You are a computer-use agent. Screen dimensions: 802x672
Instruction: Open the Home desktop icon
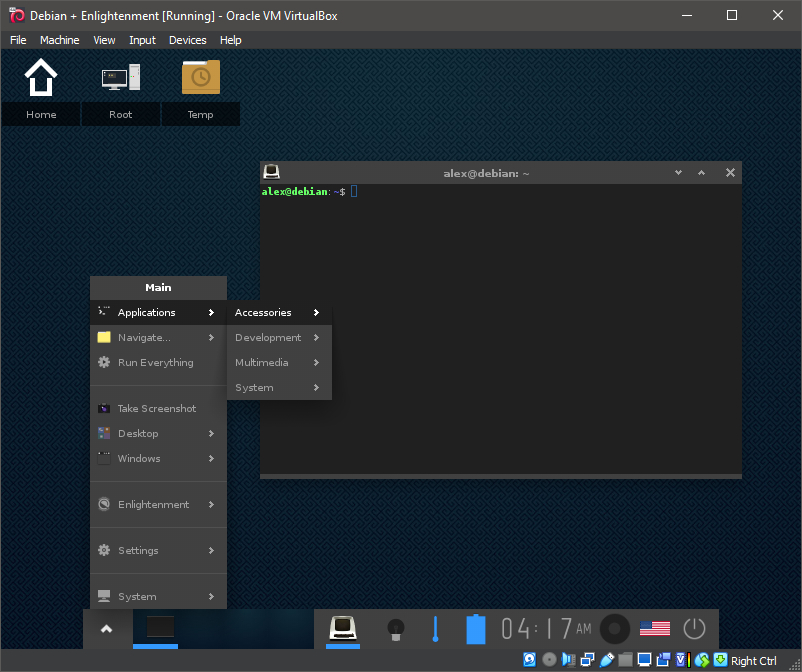tap(41, 78)
